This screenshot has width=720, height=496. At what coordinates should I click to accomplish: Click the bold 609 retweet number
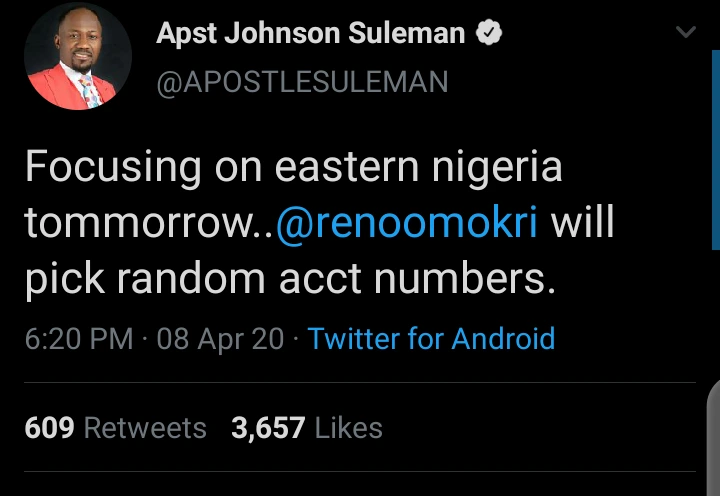(49, 428)
